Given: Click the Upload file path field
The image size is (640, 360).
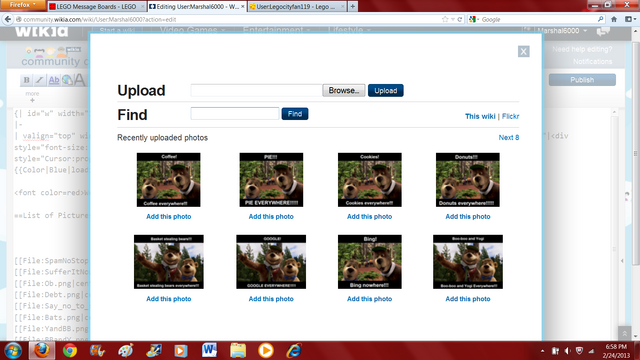Looking at the screenshot, I should coord(256,90).
